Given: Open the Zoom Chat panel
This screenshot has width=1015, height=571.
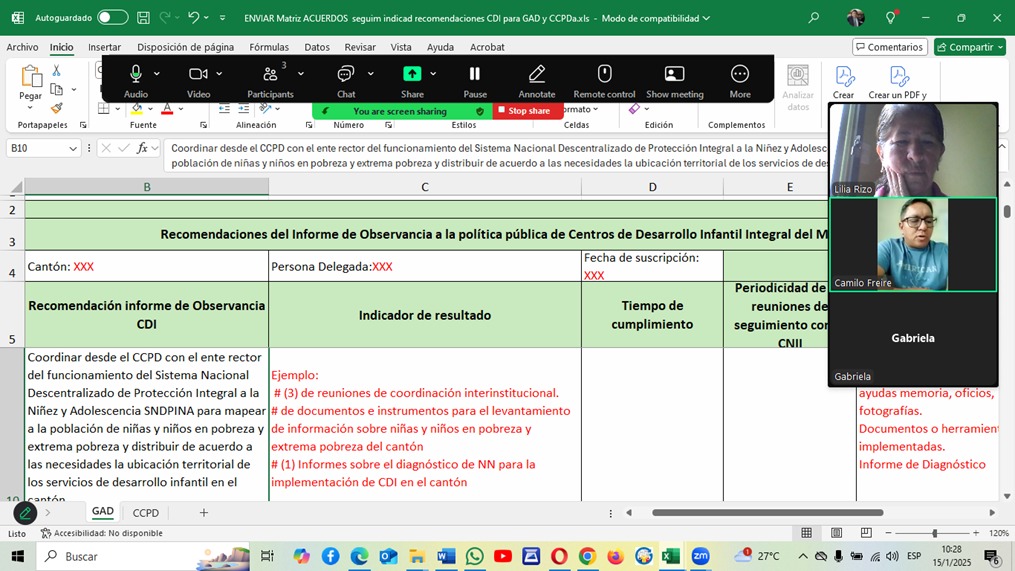Looking at the screenshot, I should point(346,74).
